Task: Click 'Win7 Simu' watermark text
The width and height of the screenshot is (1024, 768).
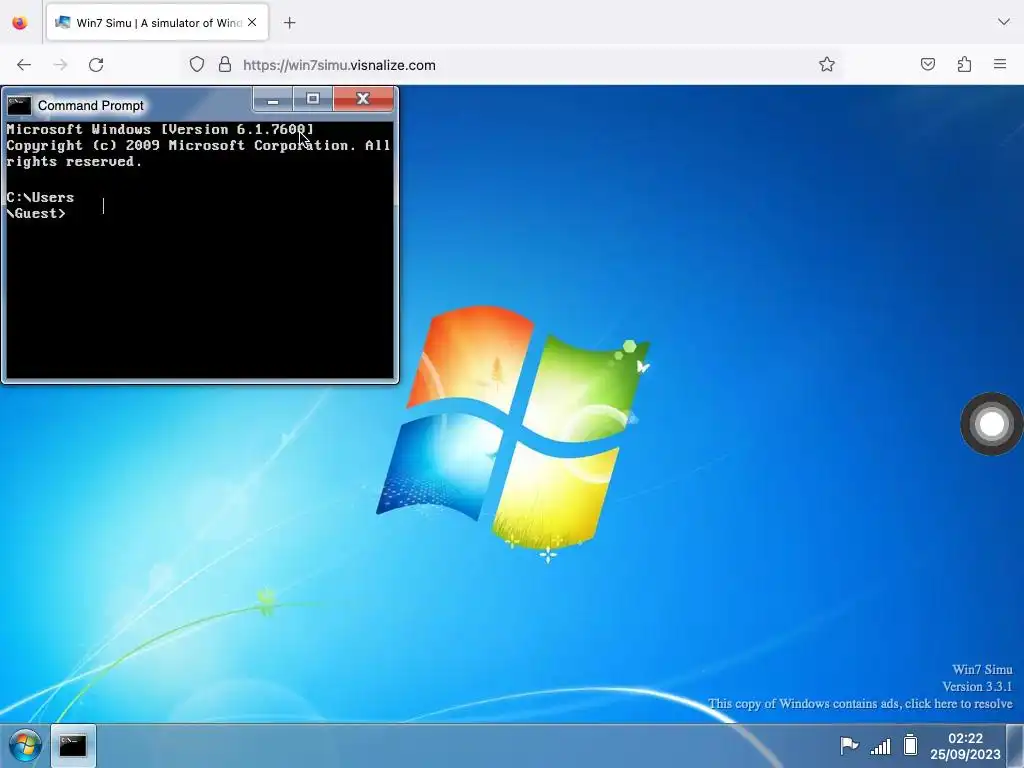Action: pos(982,669)
